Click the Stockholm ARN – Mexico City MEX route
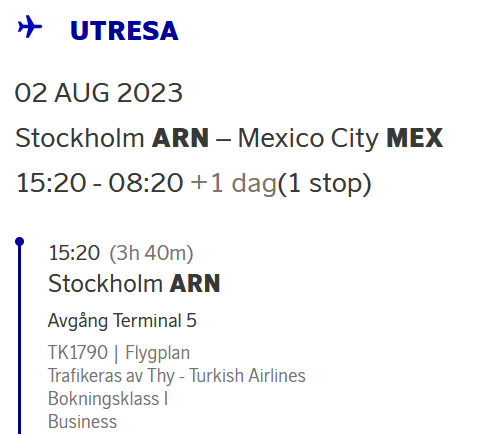The width and height of the screenshot is (478, 434). point(229,138)
